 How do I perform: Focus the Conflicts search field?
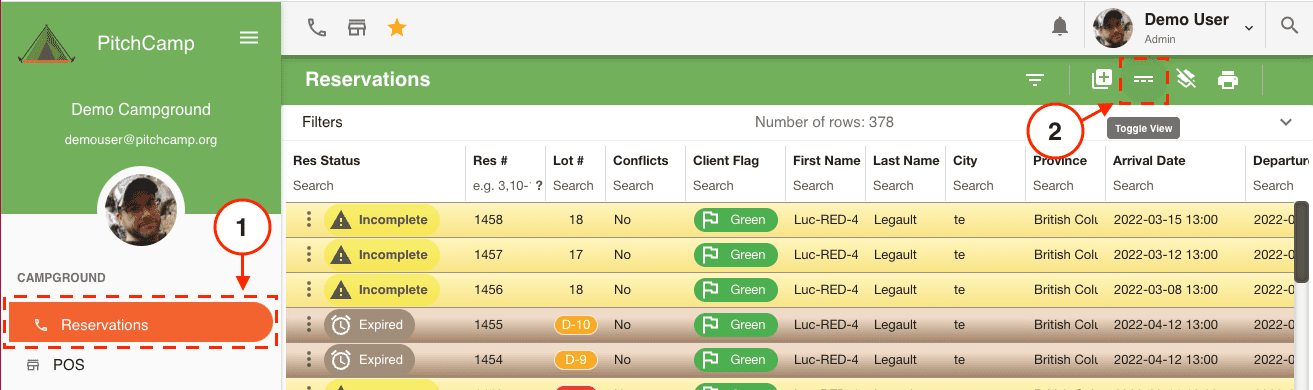click(646, 186)
